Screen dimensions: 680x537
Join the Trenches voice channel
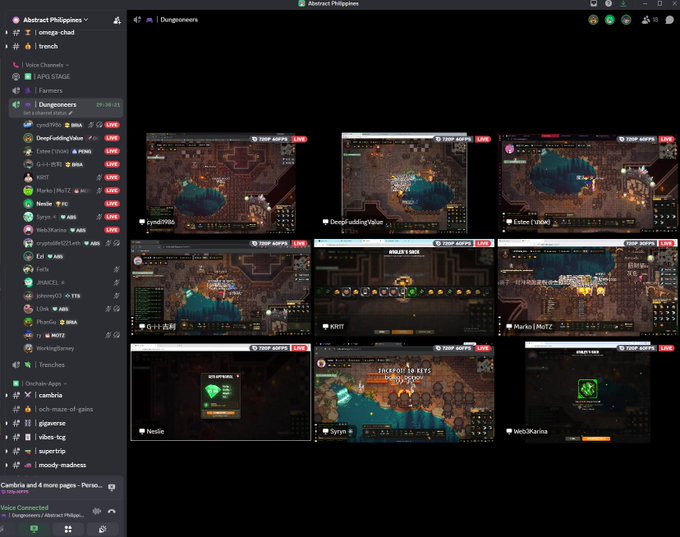(x=65, y=365)
